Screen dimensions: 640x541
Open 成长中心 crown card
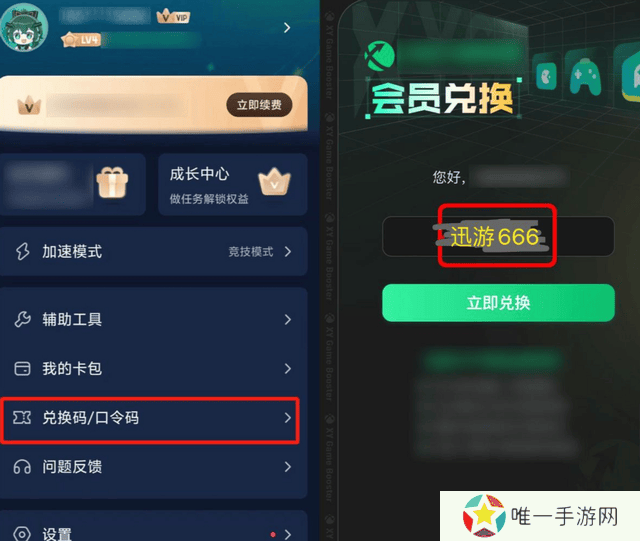click(x=233, y=185)
